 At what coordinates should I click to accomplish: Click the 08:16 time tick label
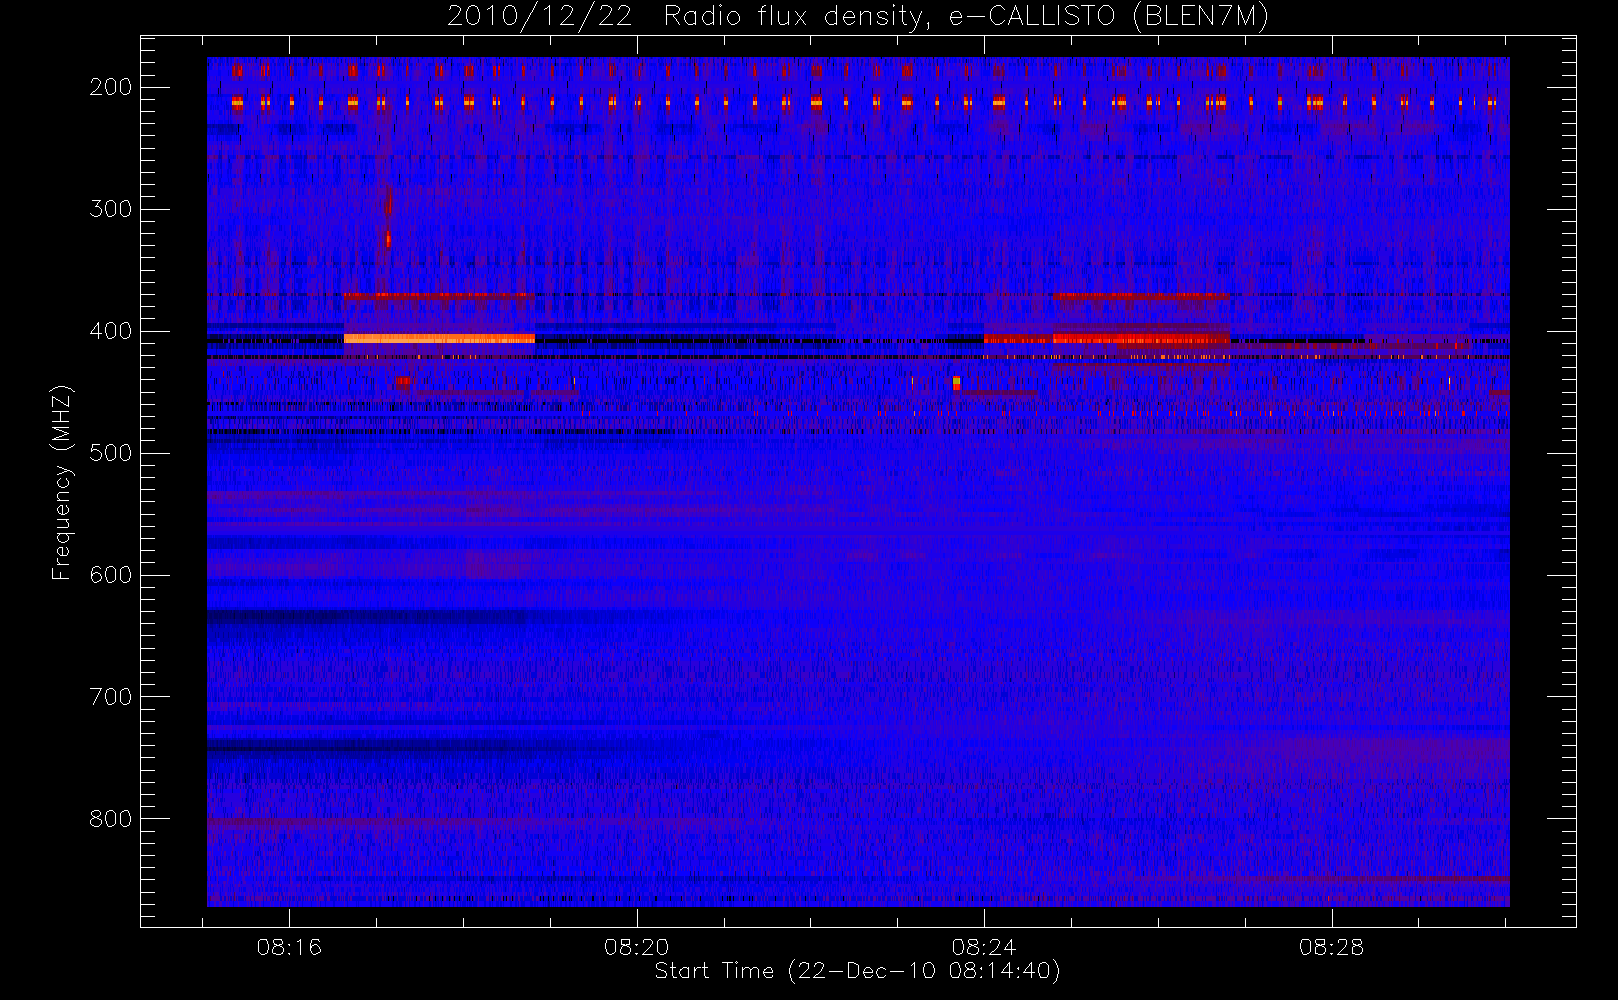[x=289, y=947]
